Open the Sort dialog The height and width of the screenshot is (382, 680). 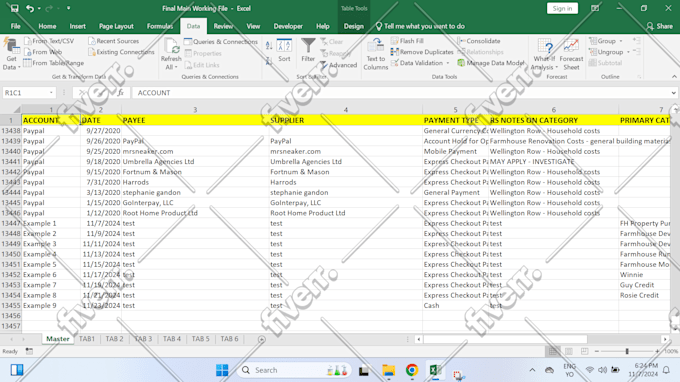pyautogui.click(x=284, y=51)
